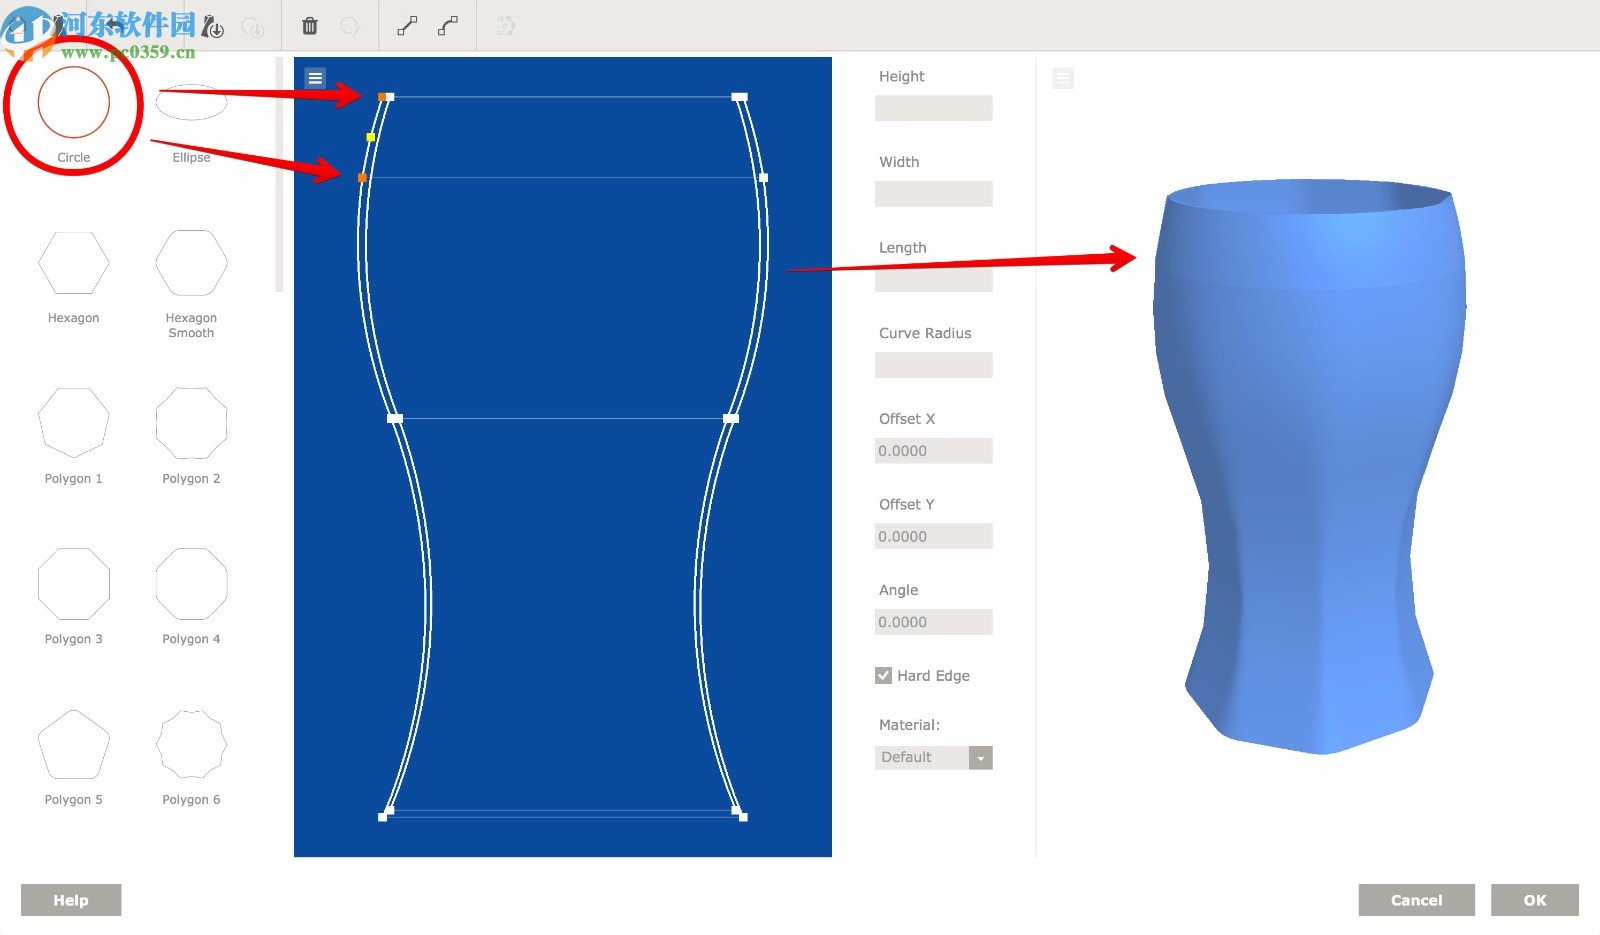This screenshot has height=935, width=1600.
Task: Open the hamburger menu in profile editor
Action: 315,78
